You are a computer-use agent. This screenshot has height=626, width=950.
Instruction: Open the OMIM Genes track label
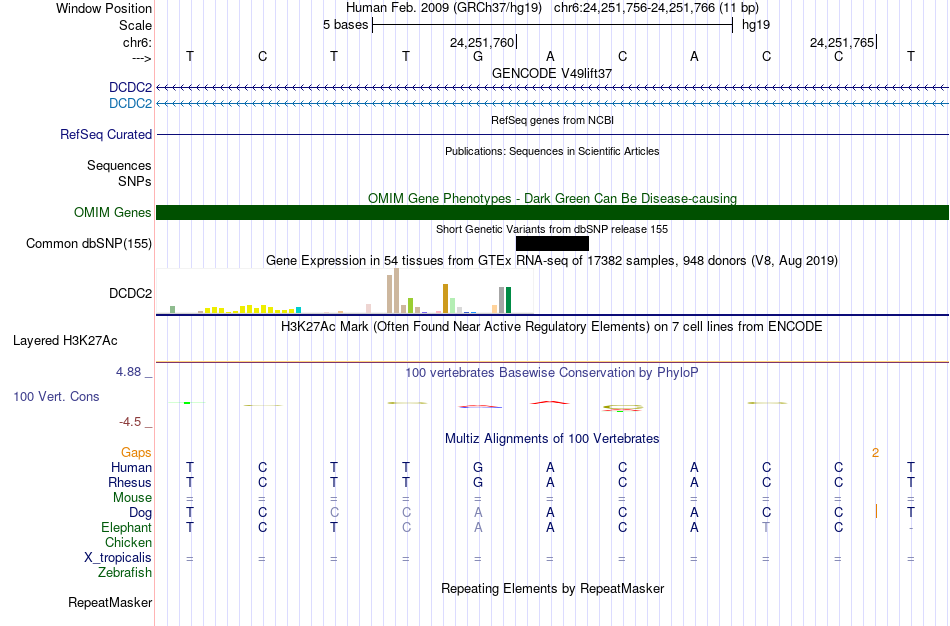[113, 213]
